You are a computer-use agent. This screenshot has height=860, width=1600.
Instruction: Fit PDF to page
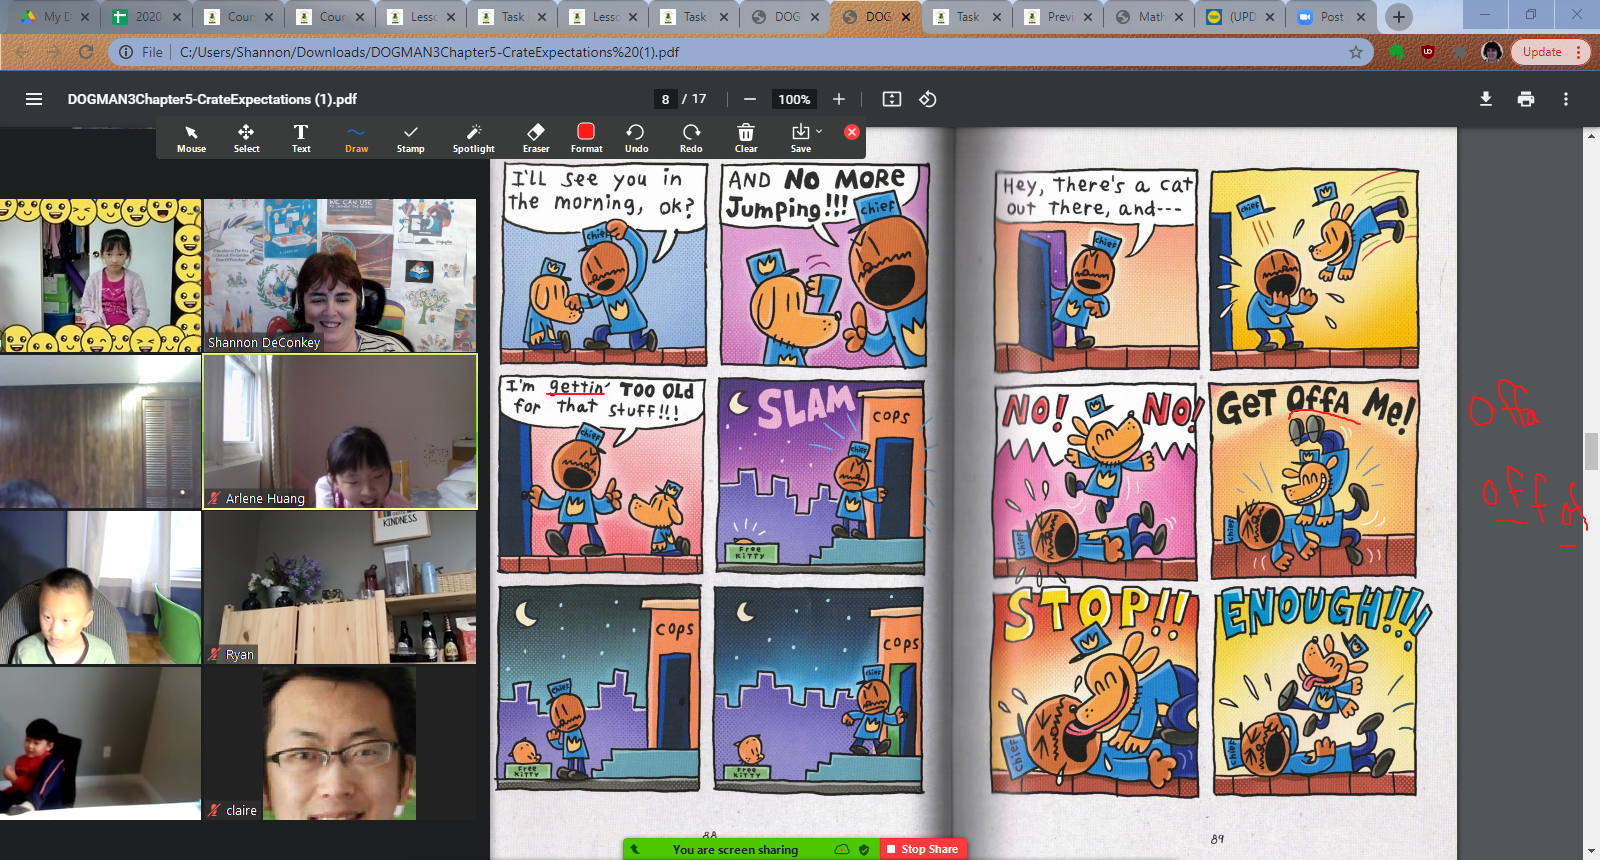click(892, 99)
